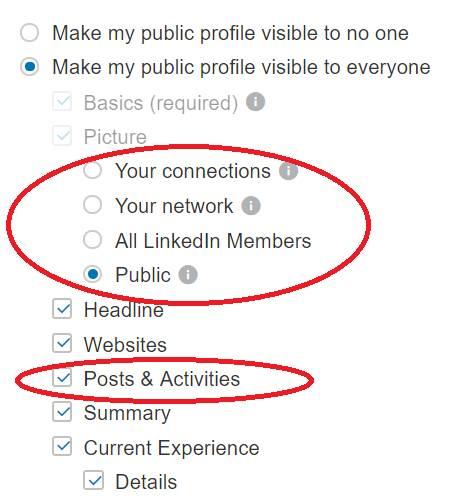Screen dimensions: 455x497
Task: Choose Your connections radio button
Action: pos(92,170)
